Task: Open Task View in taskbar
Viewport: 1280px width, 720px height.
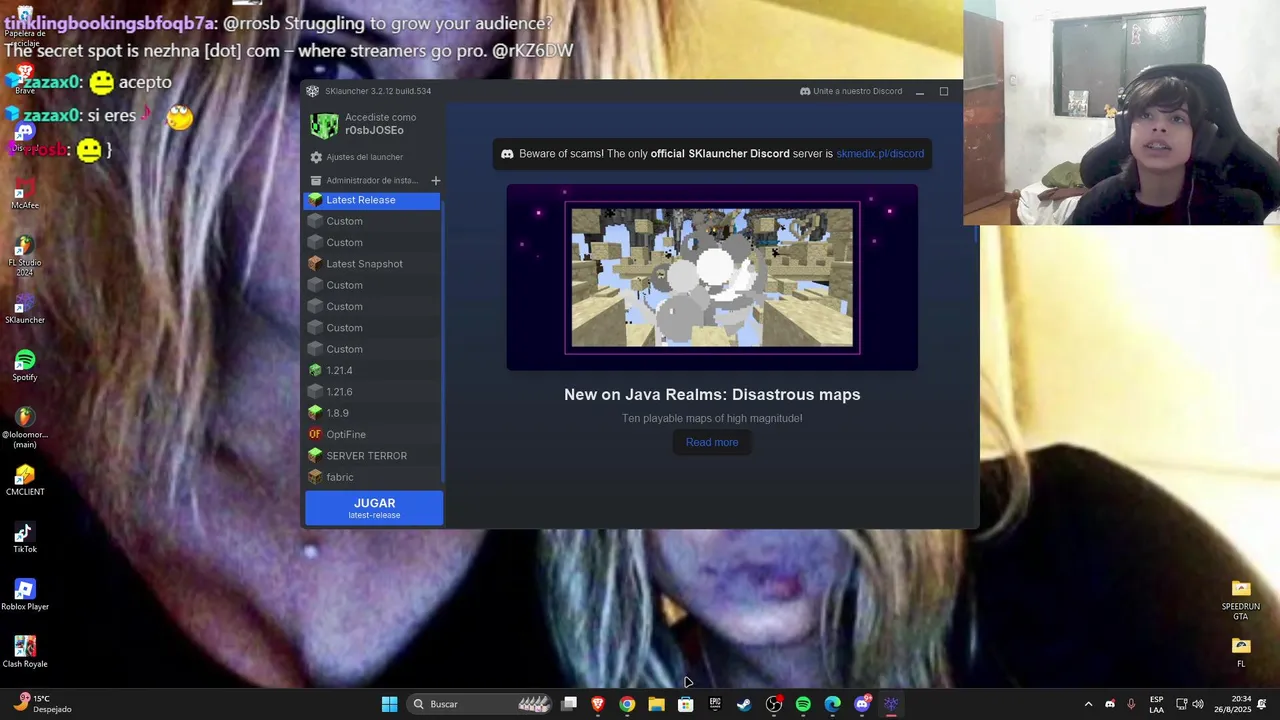Action: 569,704
